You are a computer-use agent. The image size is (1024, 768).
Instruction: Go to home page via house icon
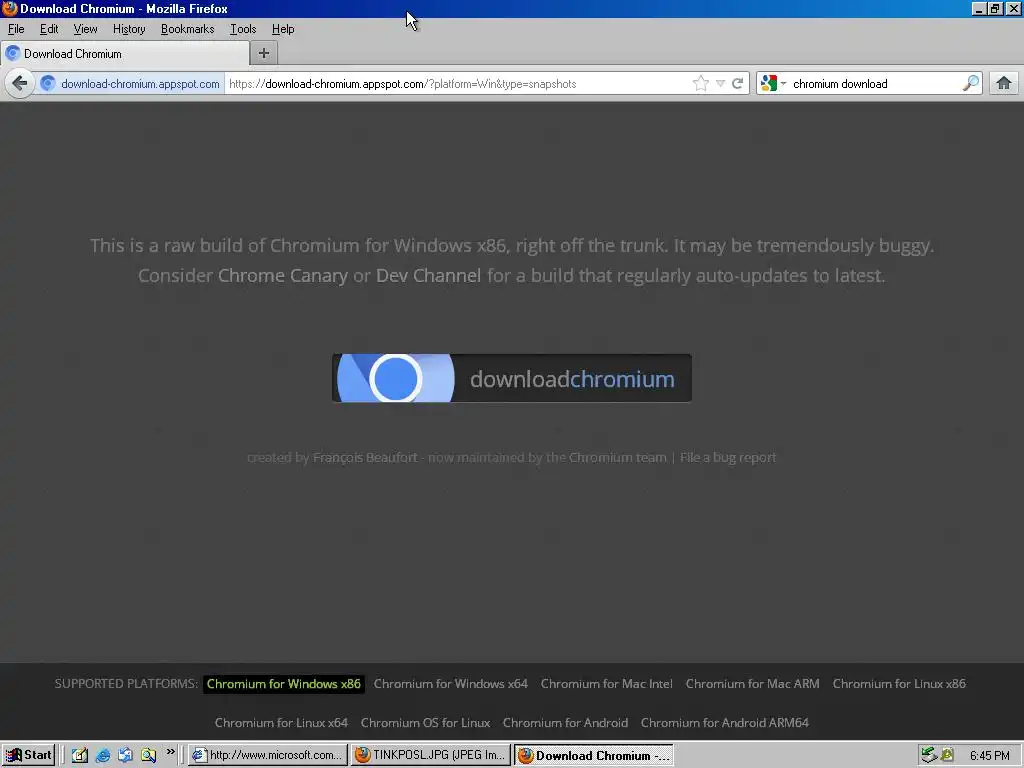[x=1004, y=84]
